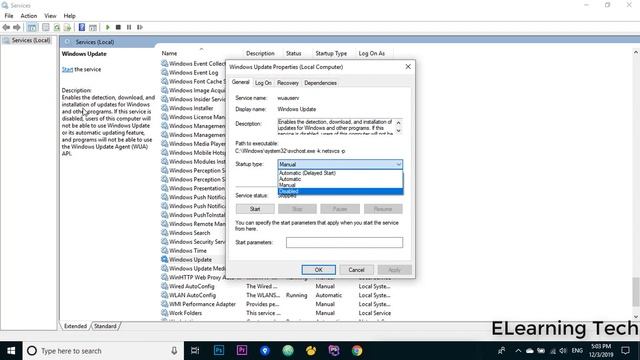The width and height of the screenshot is (640, 360).
Task: Switch to the Log On tab
Action: tap(263, 83)
